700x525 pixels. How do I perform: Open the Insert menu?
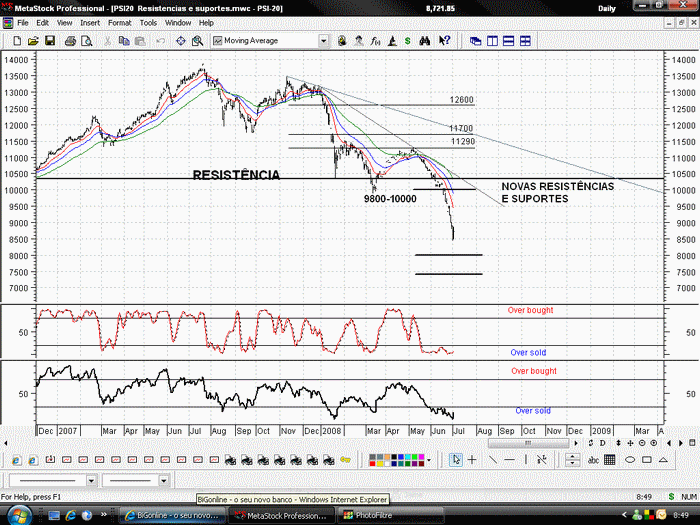(90, 23)
